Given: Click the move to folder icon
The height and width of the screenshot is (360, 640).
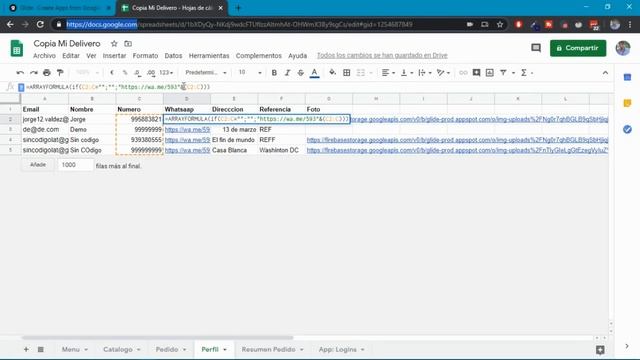Looking at the screenshot, I should 128,43.
